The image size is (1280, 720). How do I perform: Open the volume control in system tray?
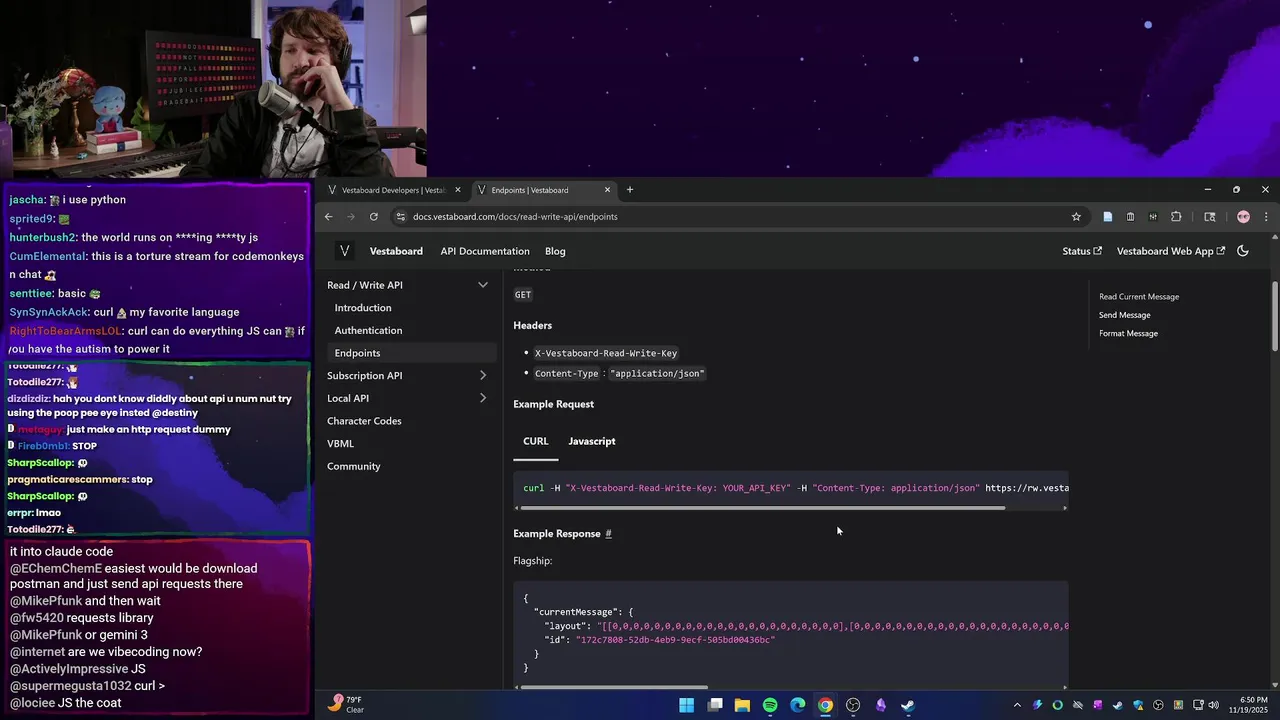(x=1214, y=705)
